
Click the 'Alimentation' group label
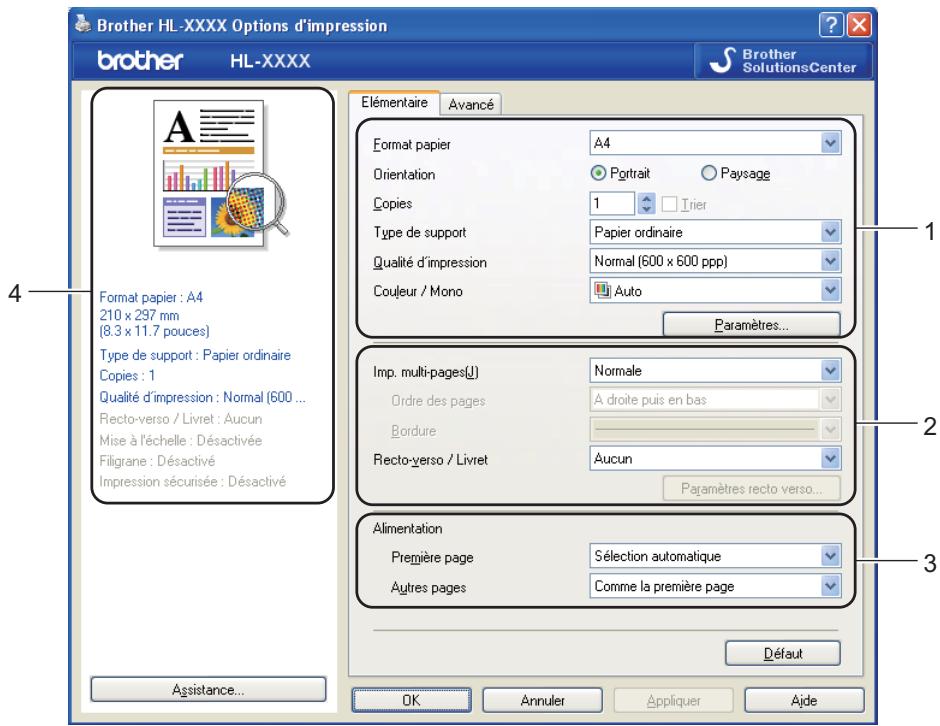coord(408,528)
